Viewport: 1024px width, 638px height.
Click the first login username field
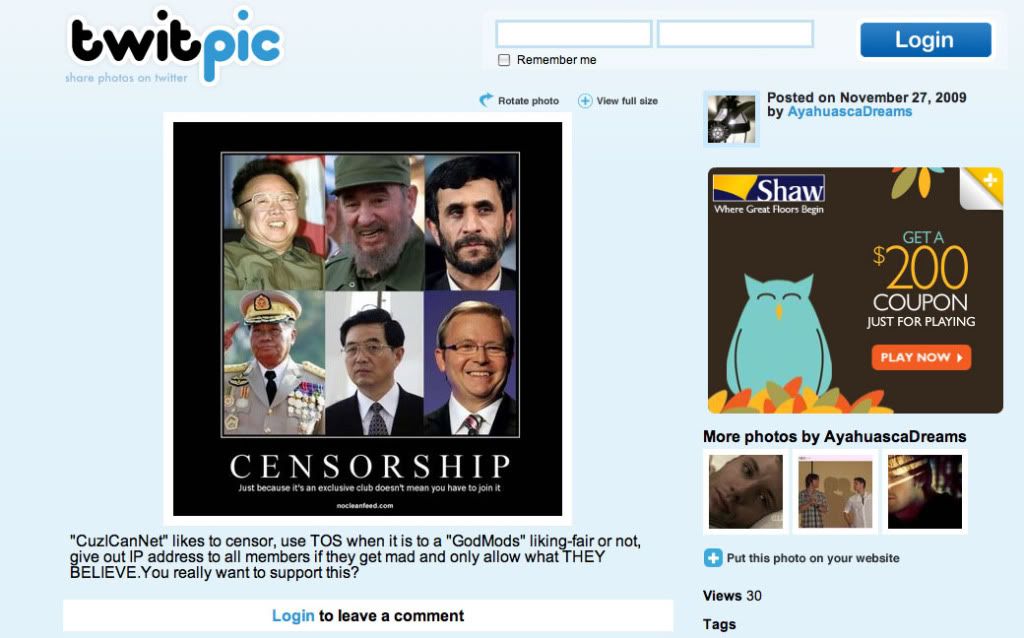click(573, 34)
